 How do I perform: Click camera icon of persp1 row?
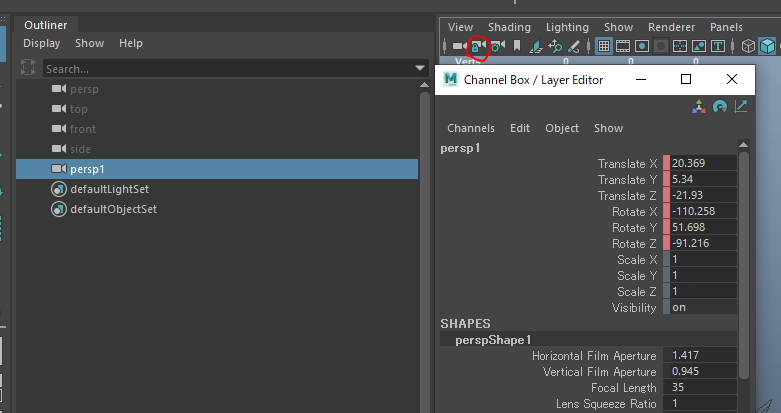pos(59,169)
